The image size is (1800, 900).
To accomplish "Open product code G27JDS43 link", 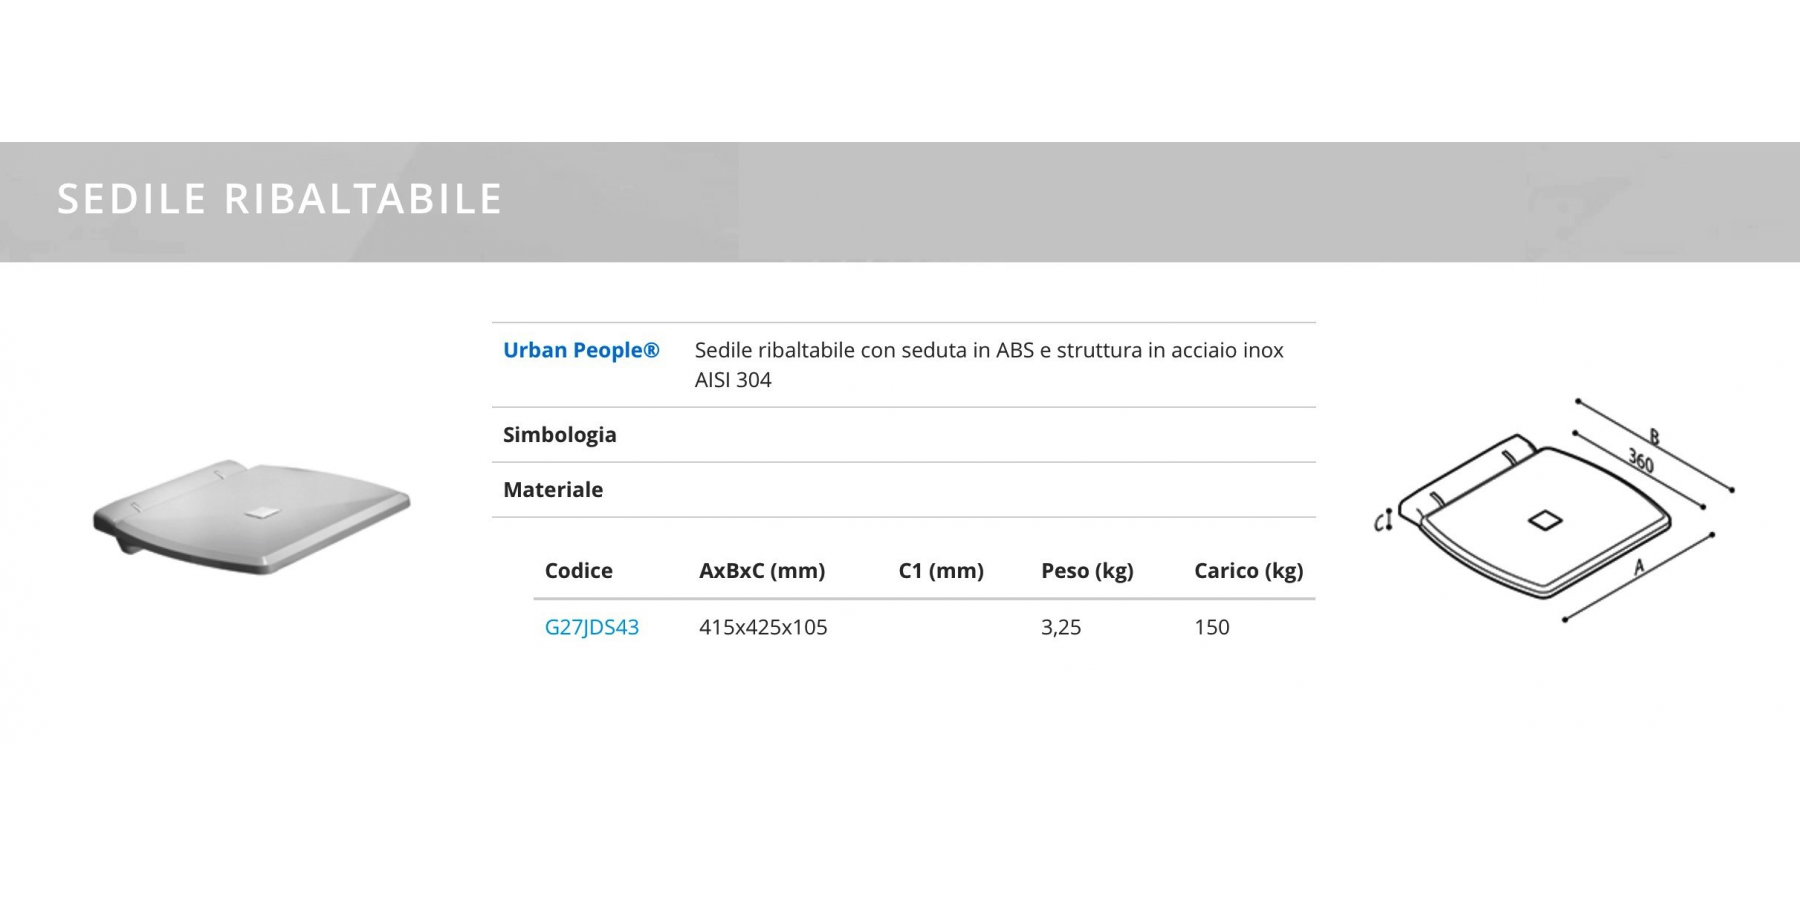I will (591, 627).
